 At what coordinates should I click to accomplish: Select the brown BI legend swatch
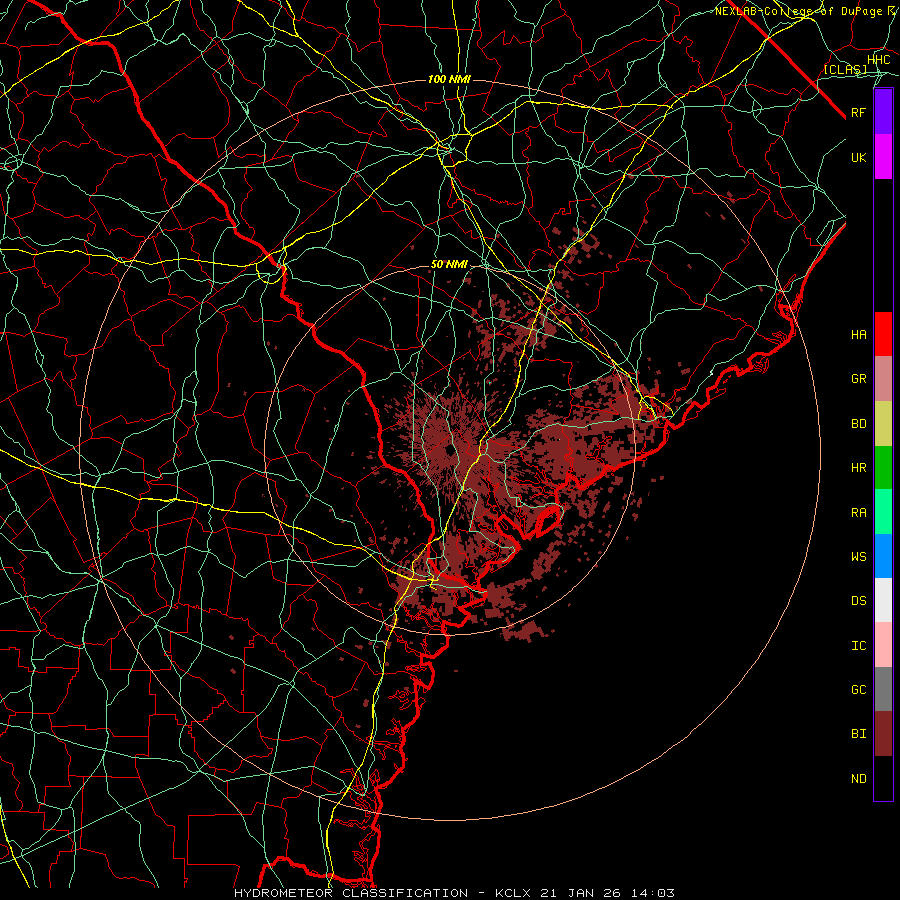[x=883, y=734]
